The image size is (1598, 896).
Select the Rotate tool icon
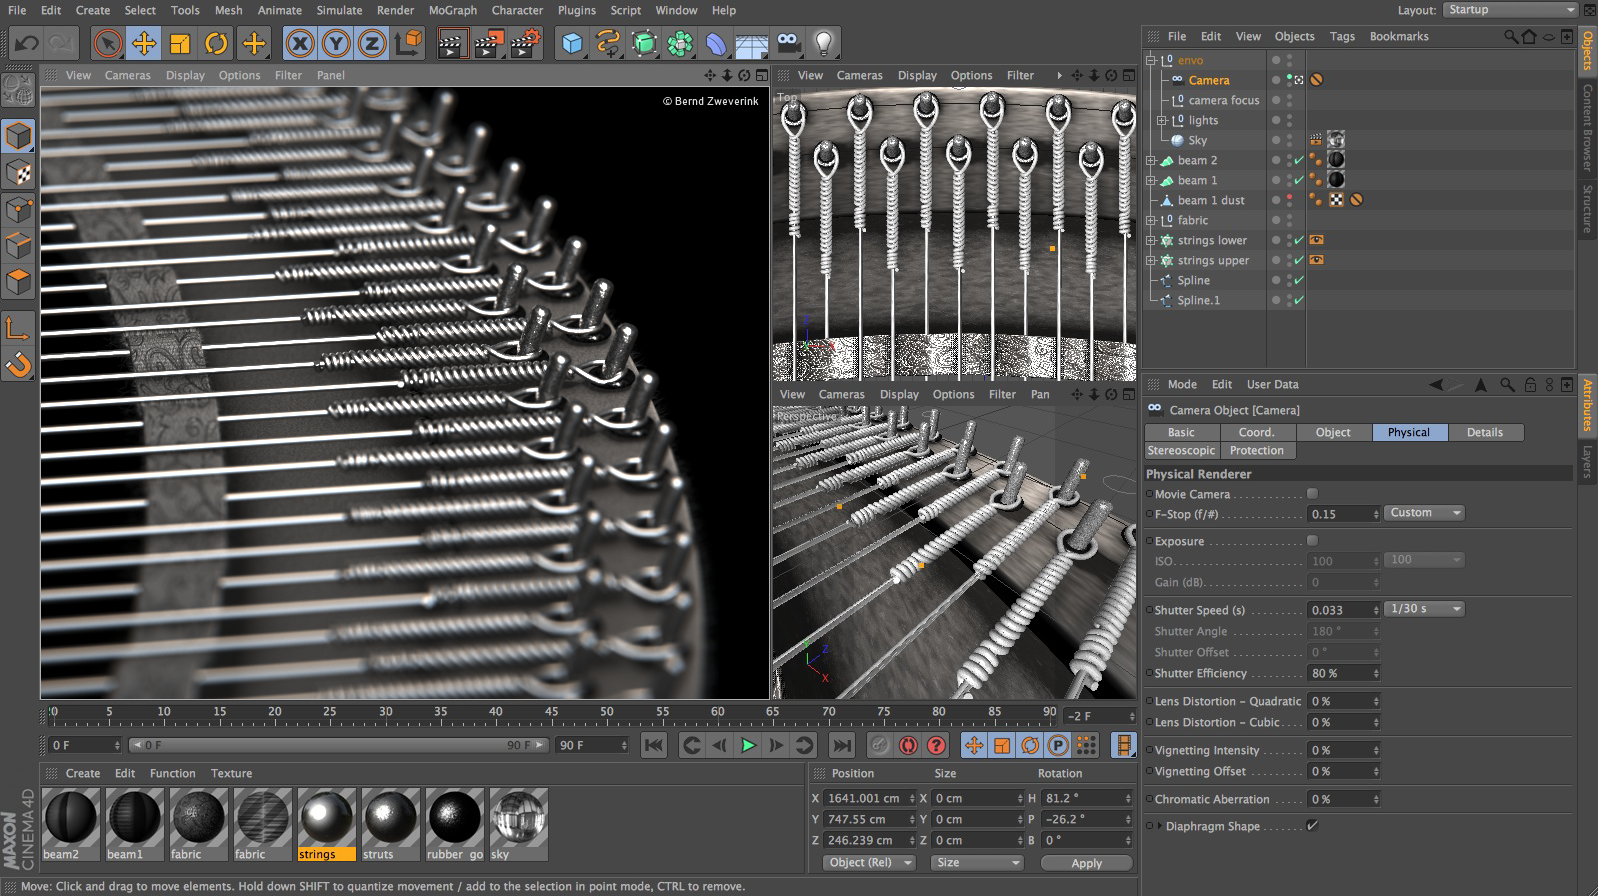[216, 43]
